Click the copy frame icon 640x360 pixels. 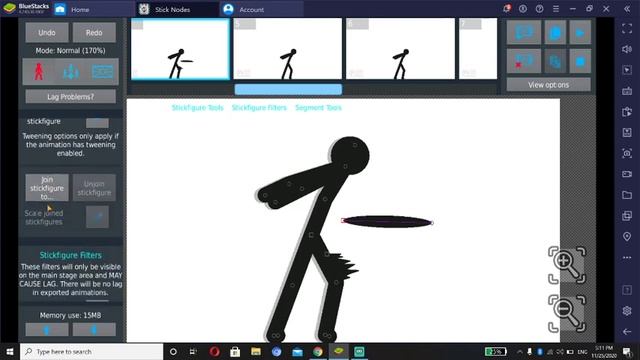coord(556,32)
